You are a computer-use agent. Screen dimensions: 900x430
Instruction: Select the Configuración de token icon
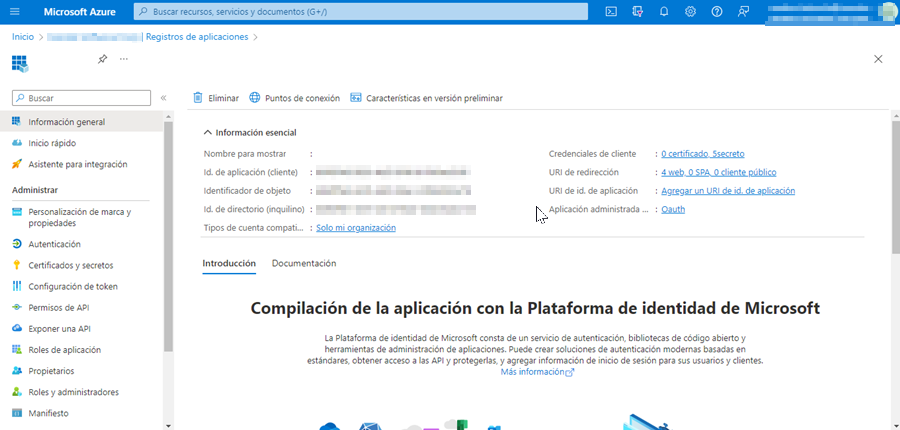click(17, 286)
